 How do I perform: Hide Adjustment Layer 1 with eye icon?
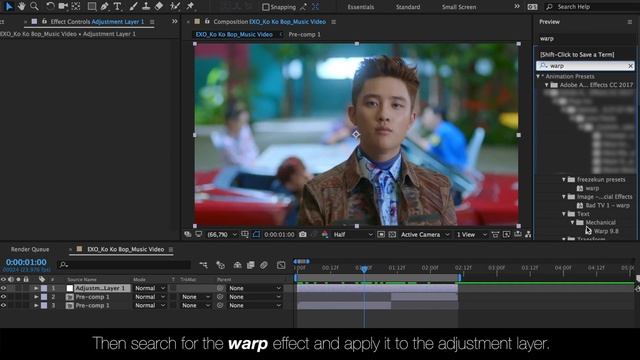(x=3, y=288)
